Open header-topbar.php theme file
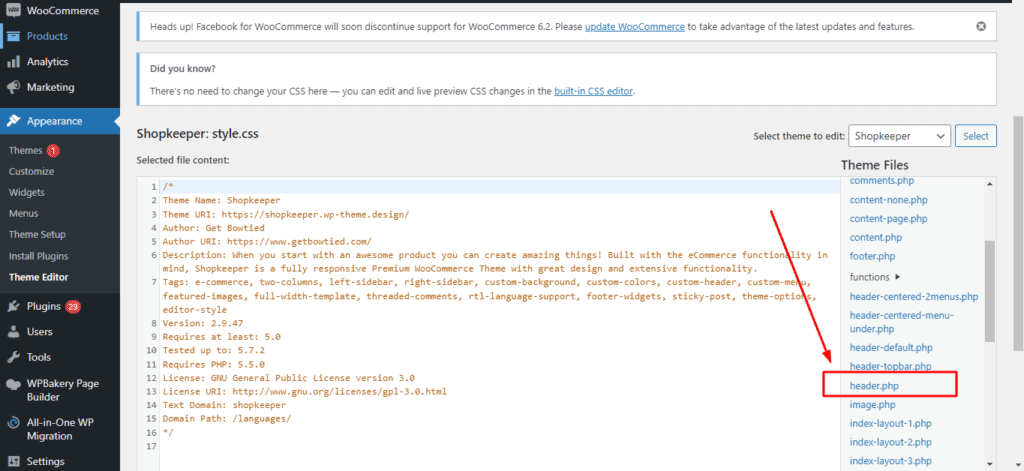 (891, 366)
